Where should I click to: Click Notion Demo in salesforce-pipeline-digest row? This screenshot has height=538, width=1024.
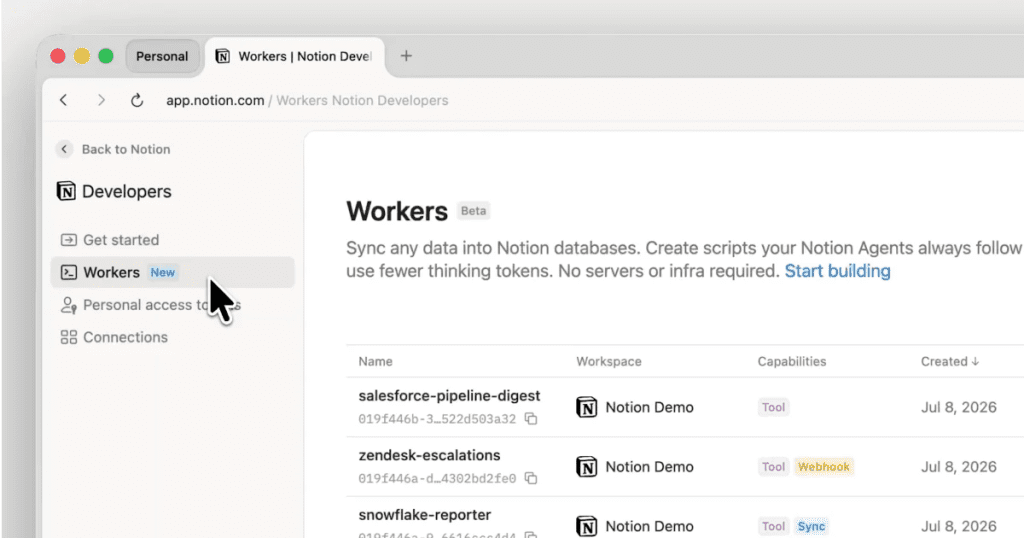(x=649, y=407)
